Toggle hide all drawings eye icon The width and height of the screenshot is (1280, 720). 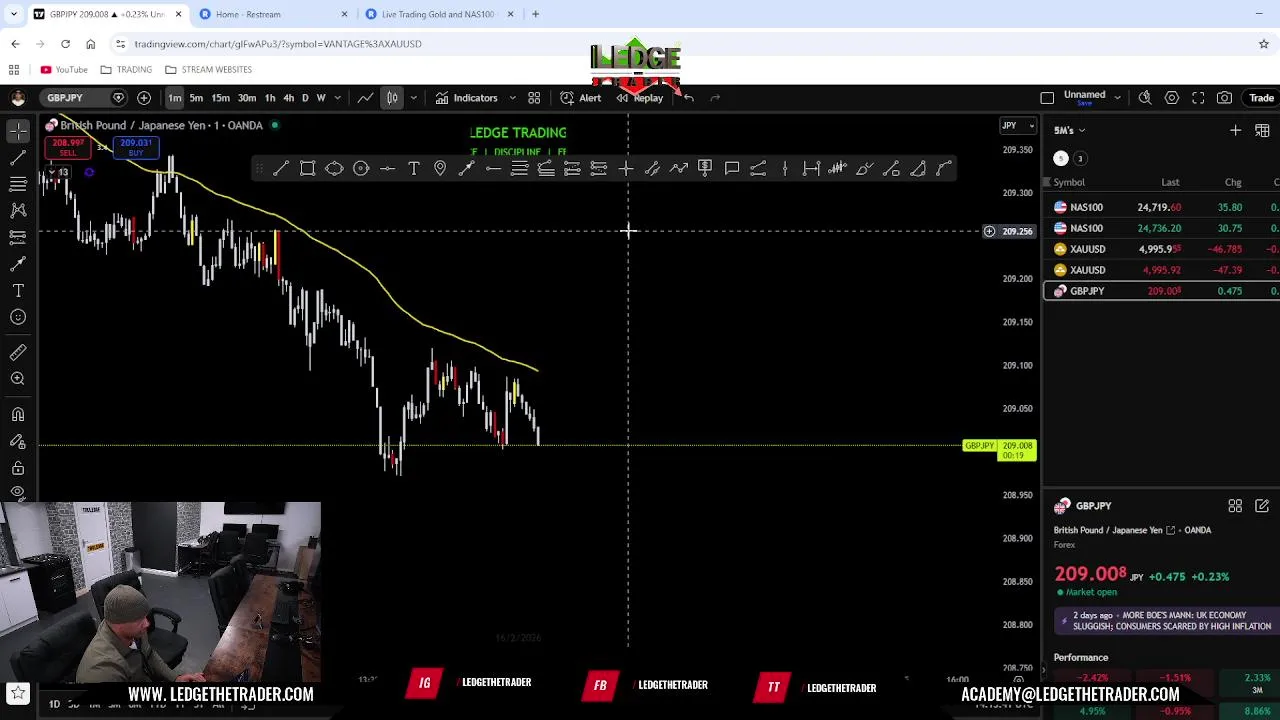[x=18, y=492]
